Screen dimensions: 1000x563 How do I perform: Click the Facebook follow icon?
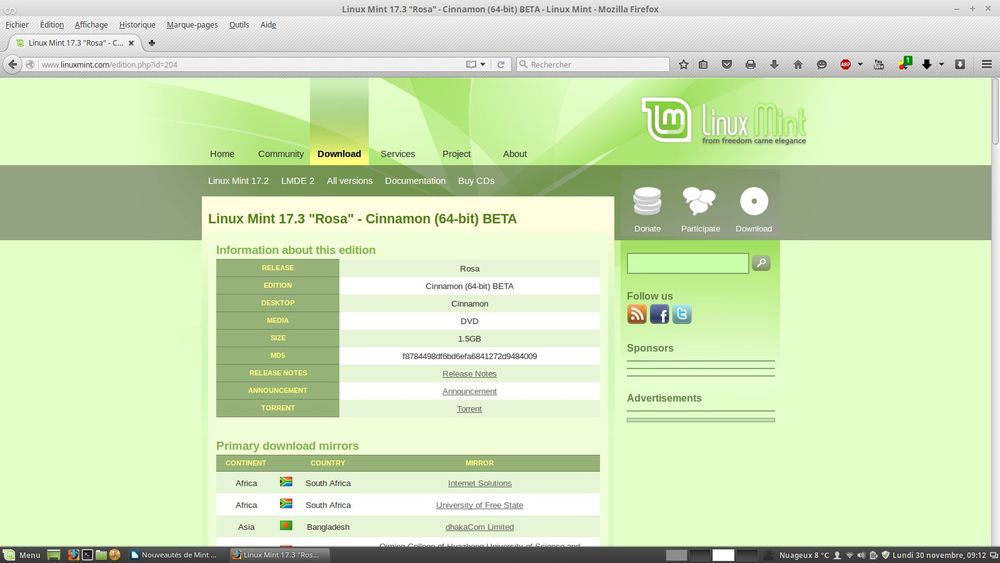point(659,315)
